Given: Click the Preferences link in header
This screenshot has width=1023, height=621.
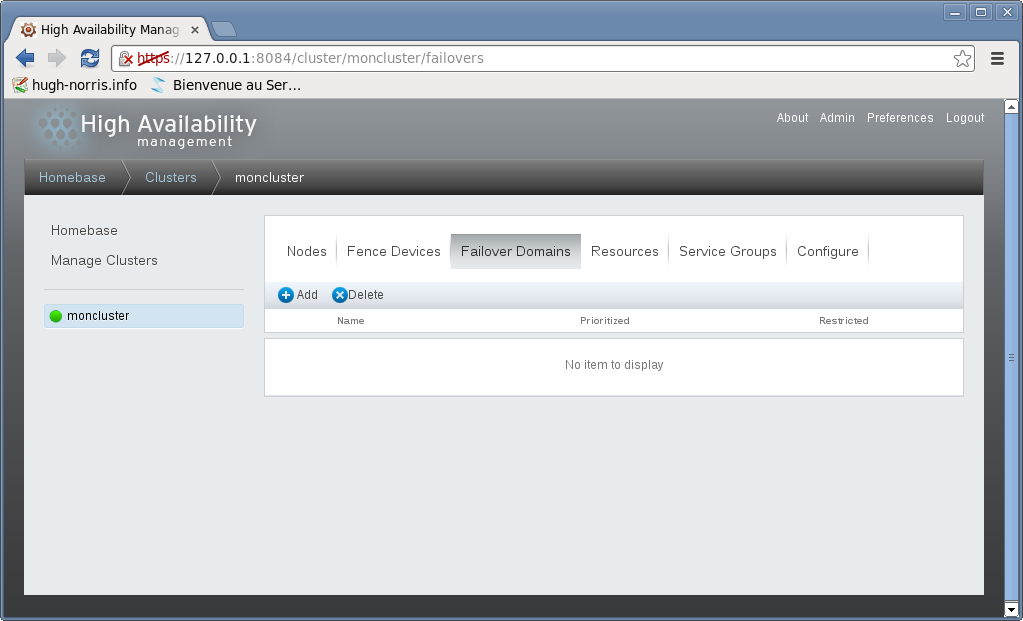Looking at the screenshot, I should click(899, 118).
